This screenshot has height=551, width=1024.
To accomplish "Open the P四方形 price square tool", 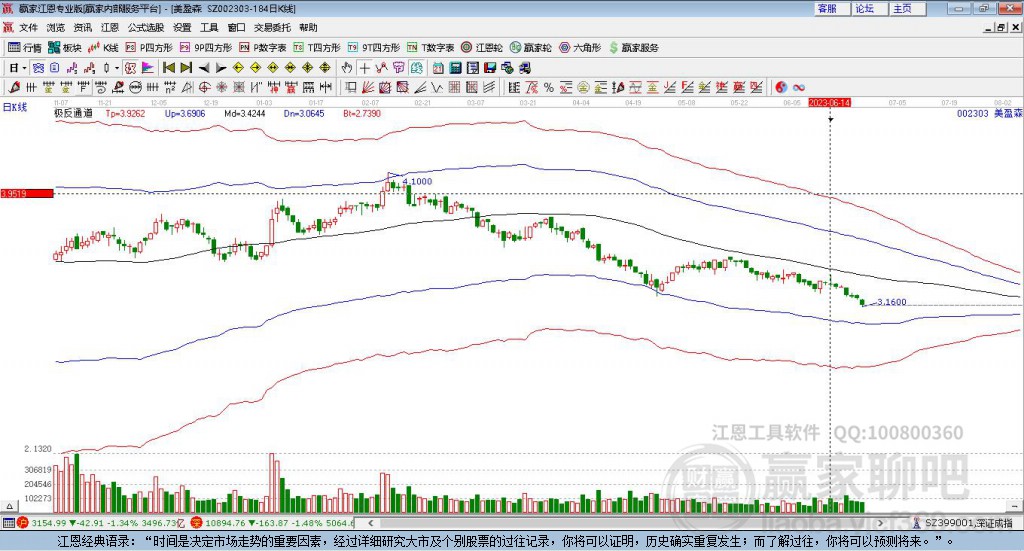I will [149, 48].
